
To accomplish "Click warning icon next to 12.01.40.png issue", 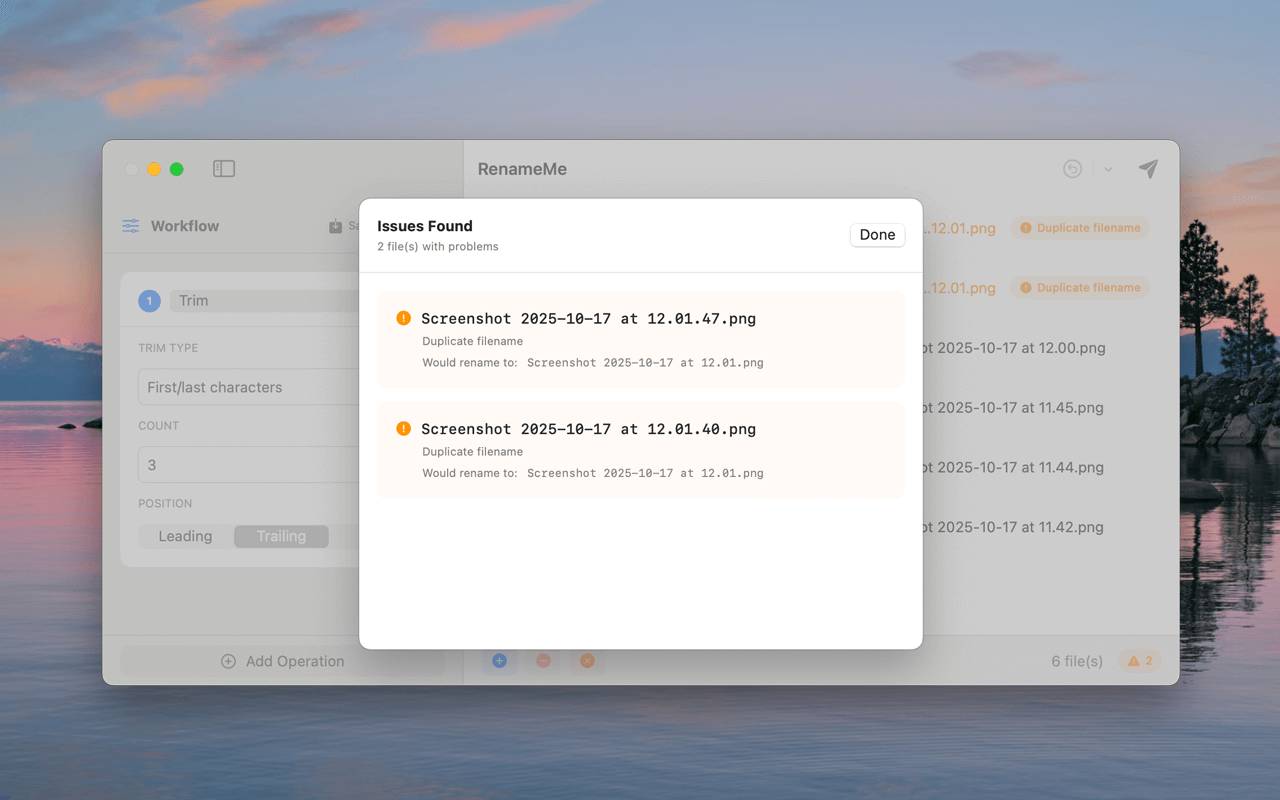I will coord(403,428).
